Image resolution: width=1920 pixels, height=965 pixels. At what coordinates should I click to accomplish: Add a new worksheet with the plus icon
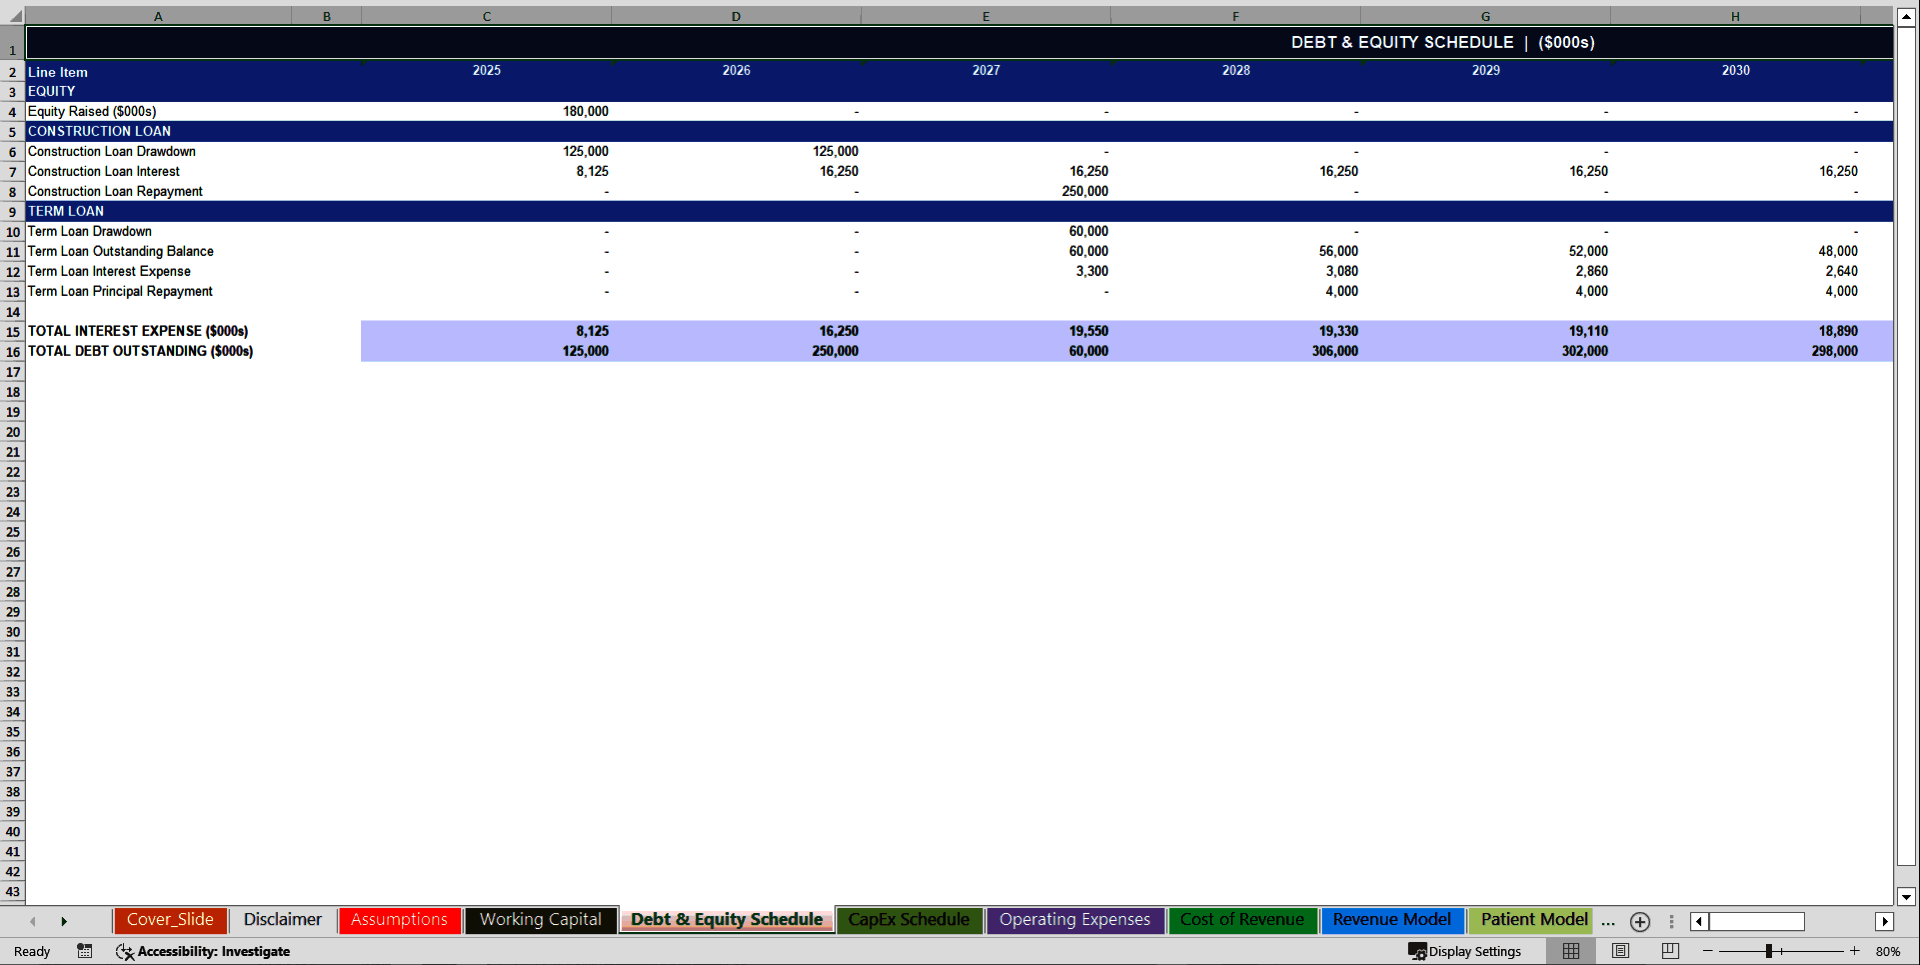[x=1639, y=922]
